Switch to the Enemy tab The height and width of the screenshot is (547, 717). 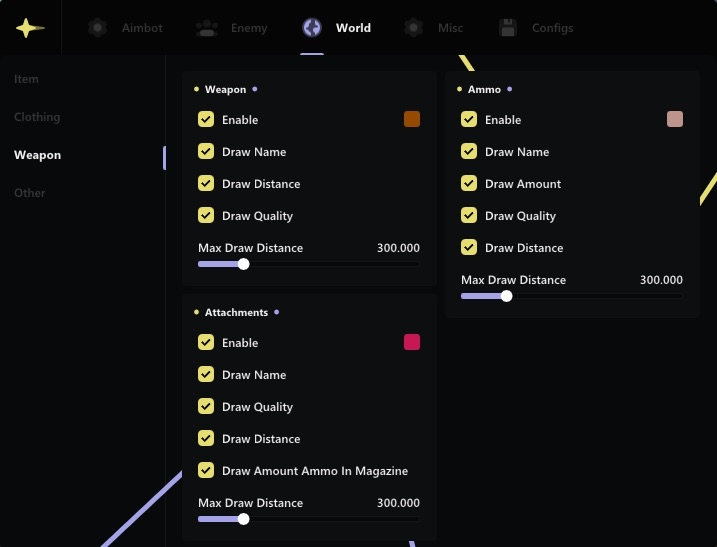pyautogui.click(x=249, y=28)
